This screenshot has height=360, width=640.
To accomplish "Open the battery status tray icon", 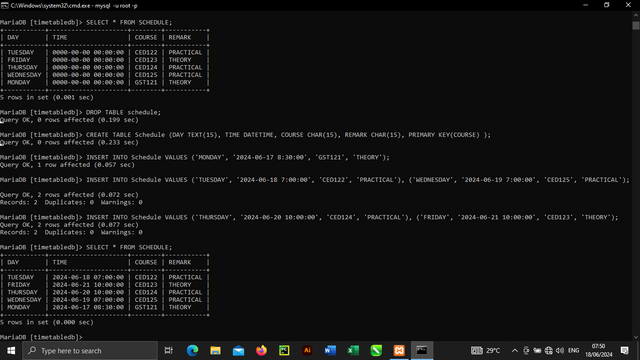I will [537, 351].
